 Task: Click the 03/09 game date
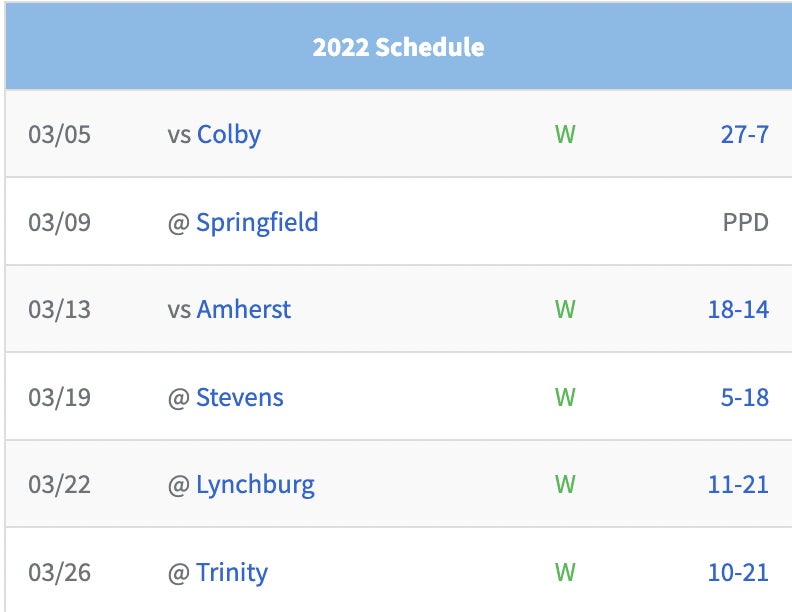coord(59,221)
